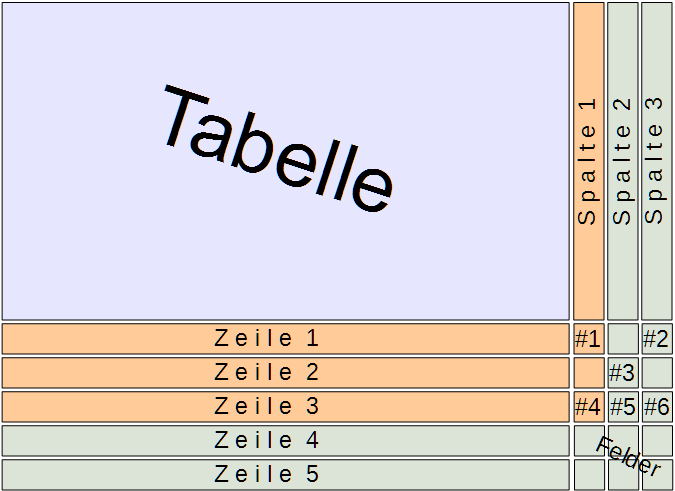675x491 pixels.
Task: Select the Zeile 3 row header
Action: pyautogui.click(x=285, y=407)
